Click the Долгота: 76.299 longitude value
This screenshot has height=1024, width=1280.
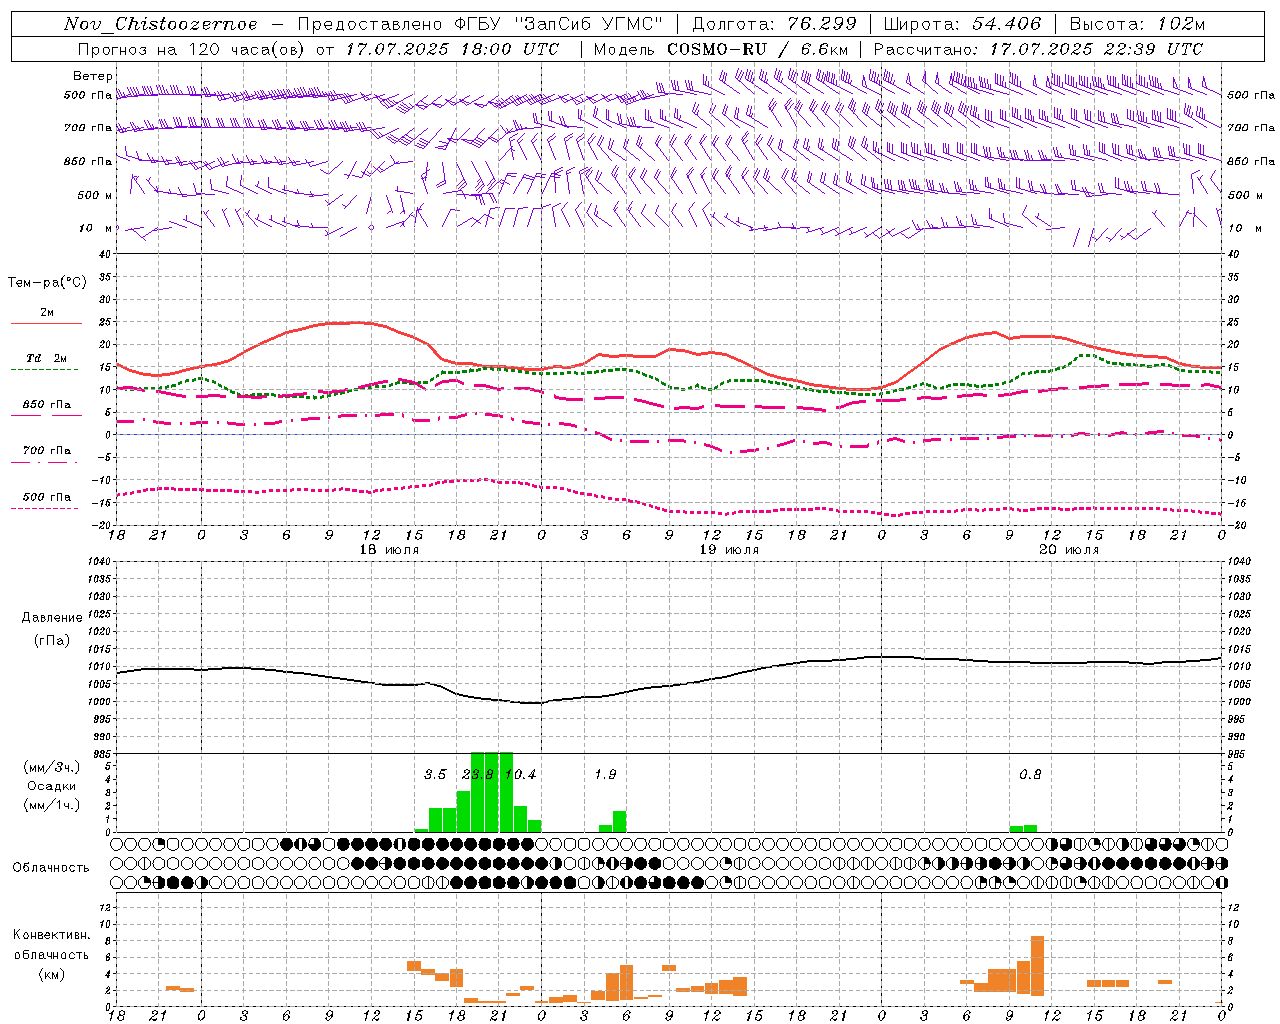775,24
